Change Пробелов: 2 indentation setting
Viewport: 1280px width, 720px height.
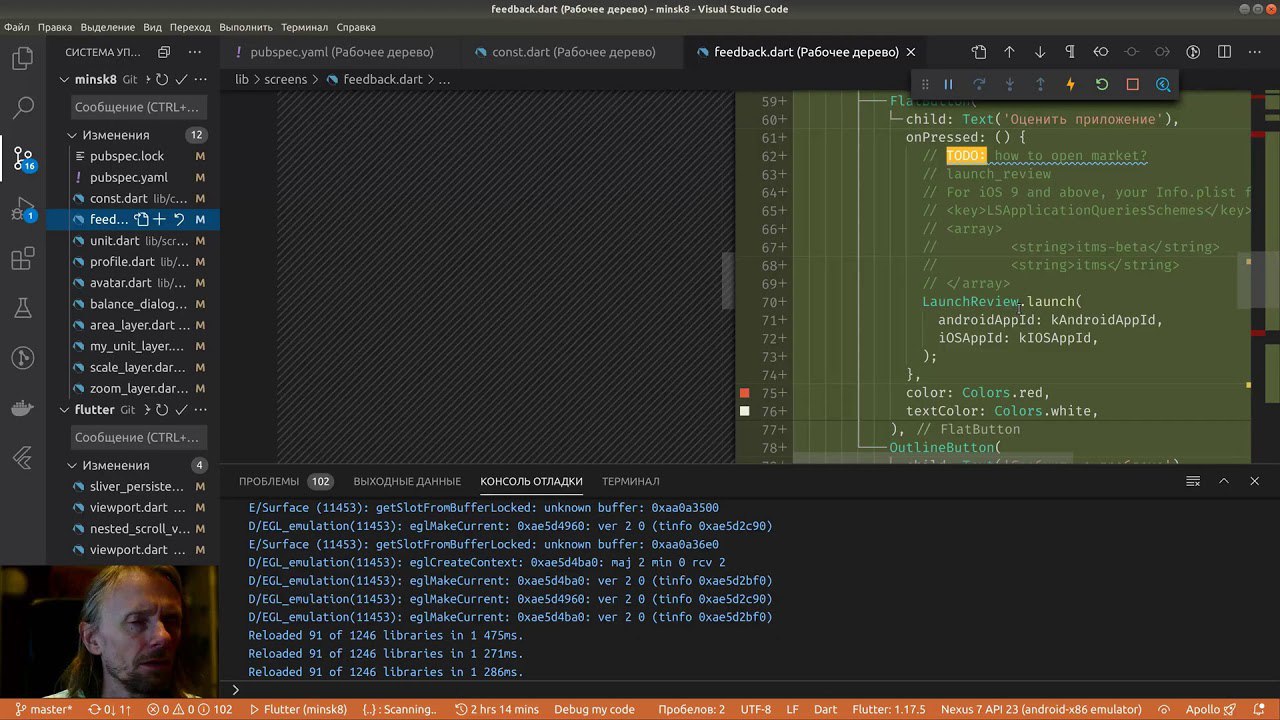(x=691, y=709)
